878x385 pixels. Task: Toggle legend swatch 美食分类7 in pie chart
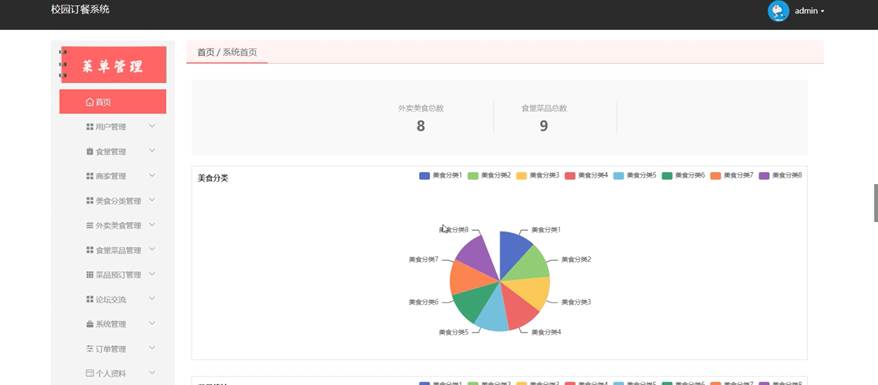pos(716,176)
